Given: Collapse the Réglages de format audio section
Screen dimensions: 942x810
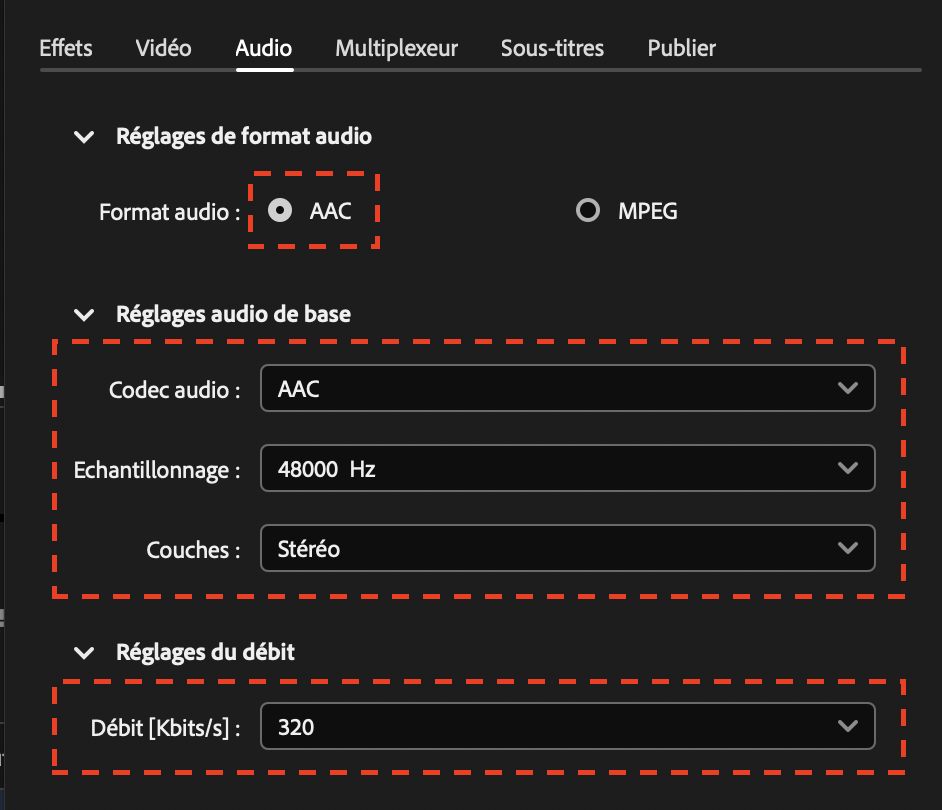Looking at the screenshot, I should [84, 136].
